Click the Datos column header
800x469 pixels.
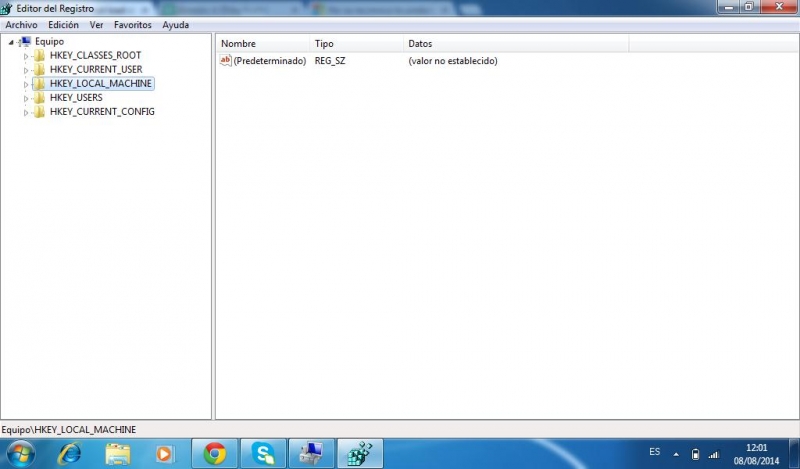tap(515, 44)
